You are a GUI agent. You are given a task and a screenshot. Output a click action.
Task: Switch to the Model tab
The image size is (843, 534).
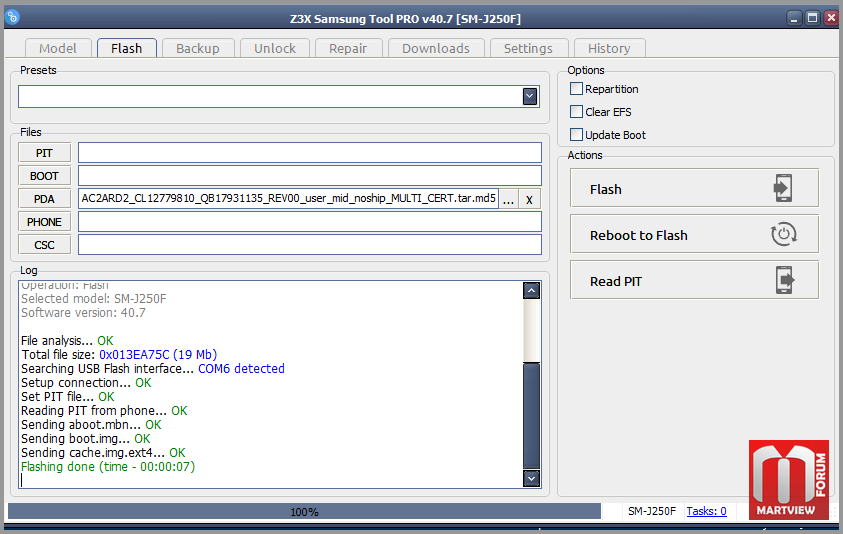58,48
